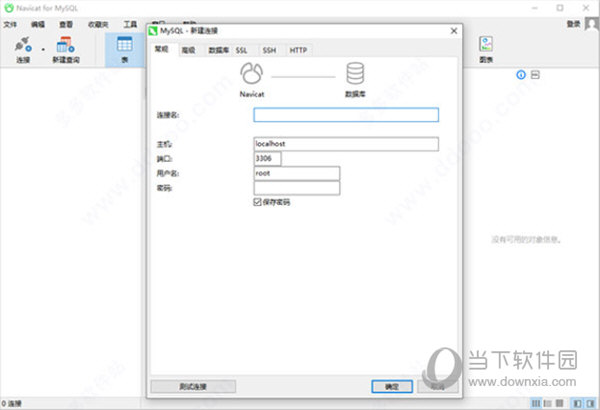Click the 确定 (OK) button
The width and height of the screenshot is (600, 410).
(392, 387)
